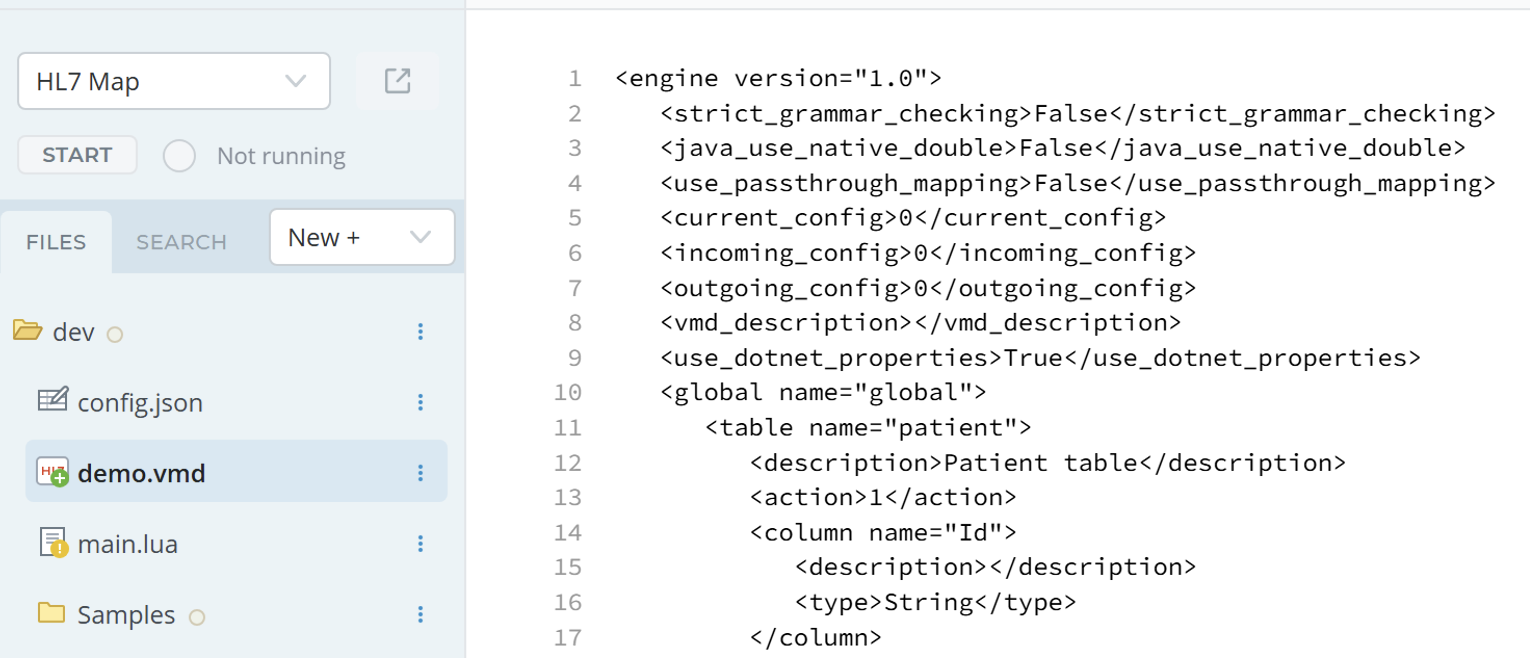This screenshot has height=658, width=1530.
Task: Open the dev folder's three-dot menu
Action: 421,331
